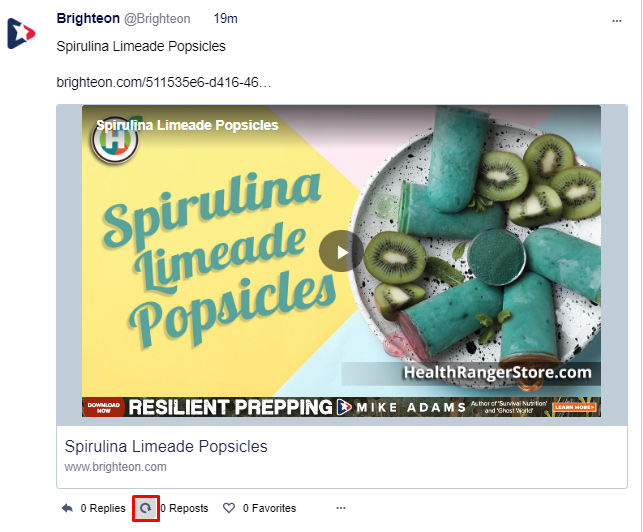Open the more actions ellipsis beside Favorites
This screenshot has width=643, height=532.
point(341,508)
